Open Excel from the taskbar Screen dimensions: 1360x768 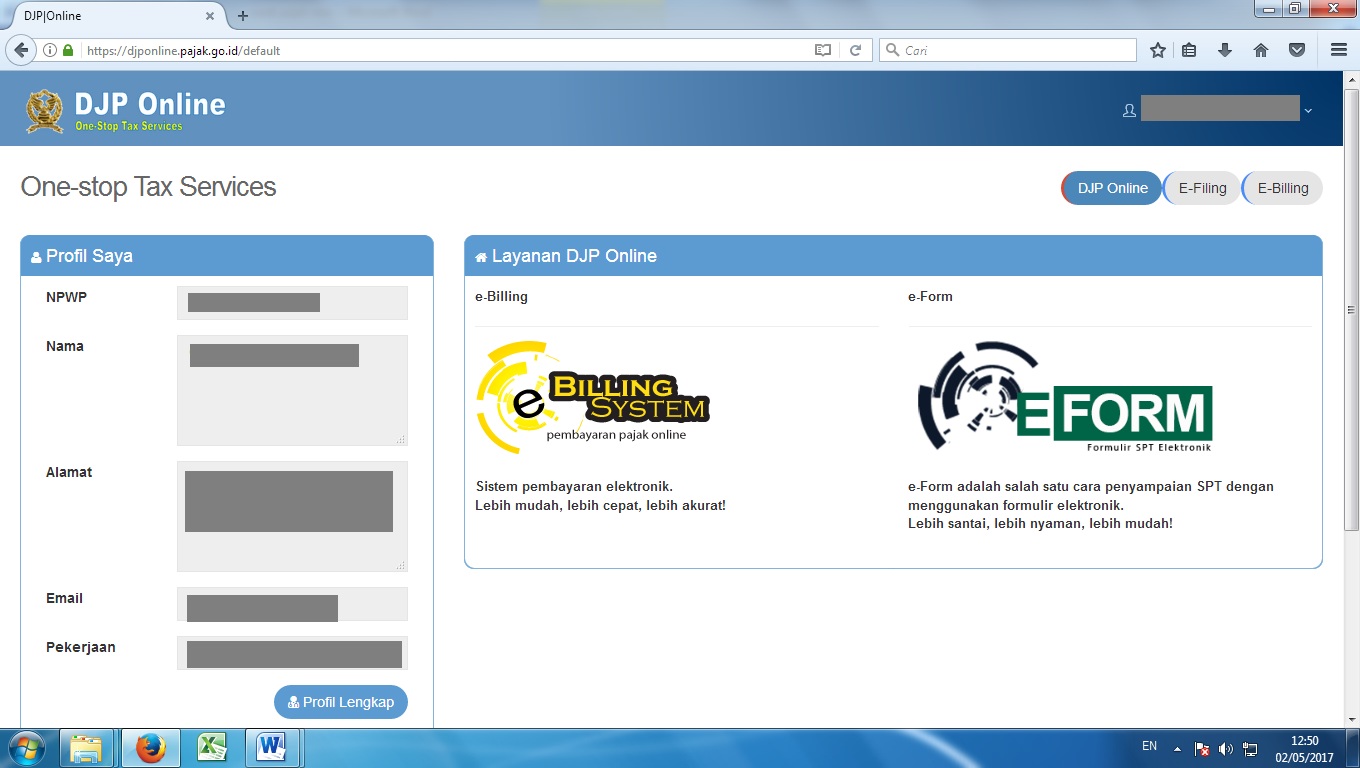point(211,748)
